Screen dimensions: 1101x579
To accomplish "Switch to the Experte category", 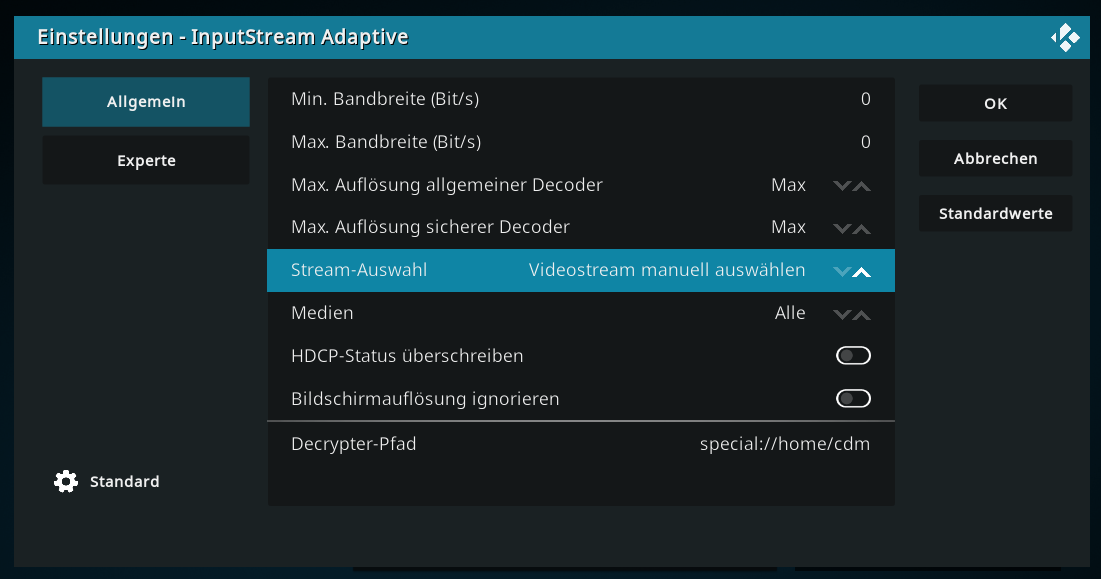I will (x=146, y=161).
